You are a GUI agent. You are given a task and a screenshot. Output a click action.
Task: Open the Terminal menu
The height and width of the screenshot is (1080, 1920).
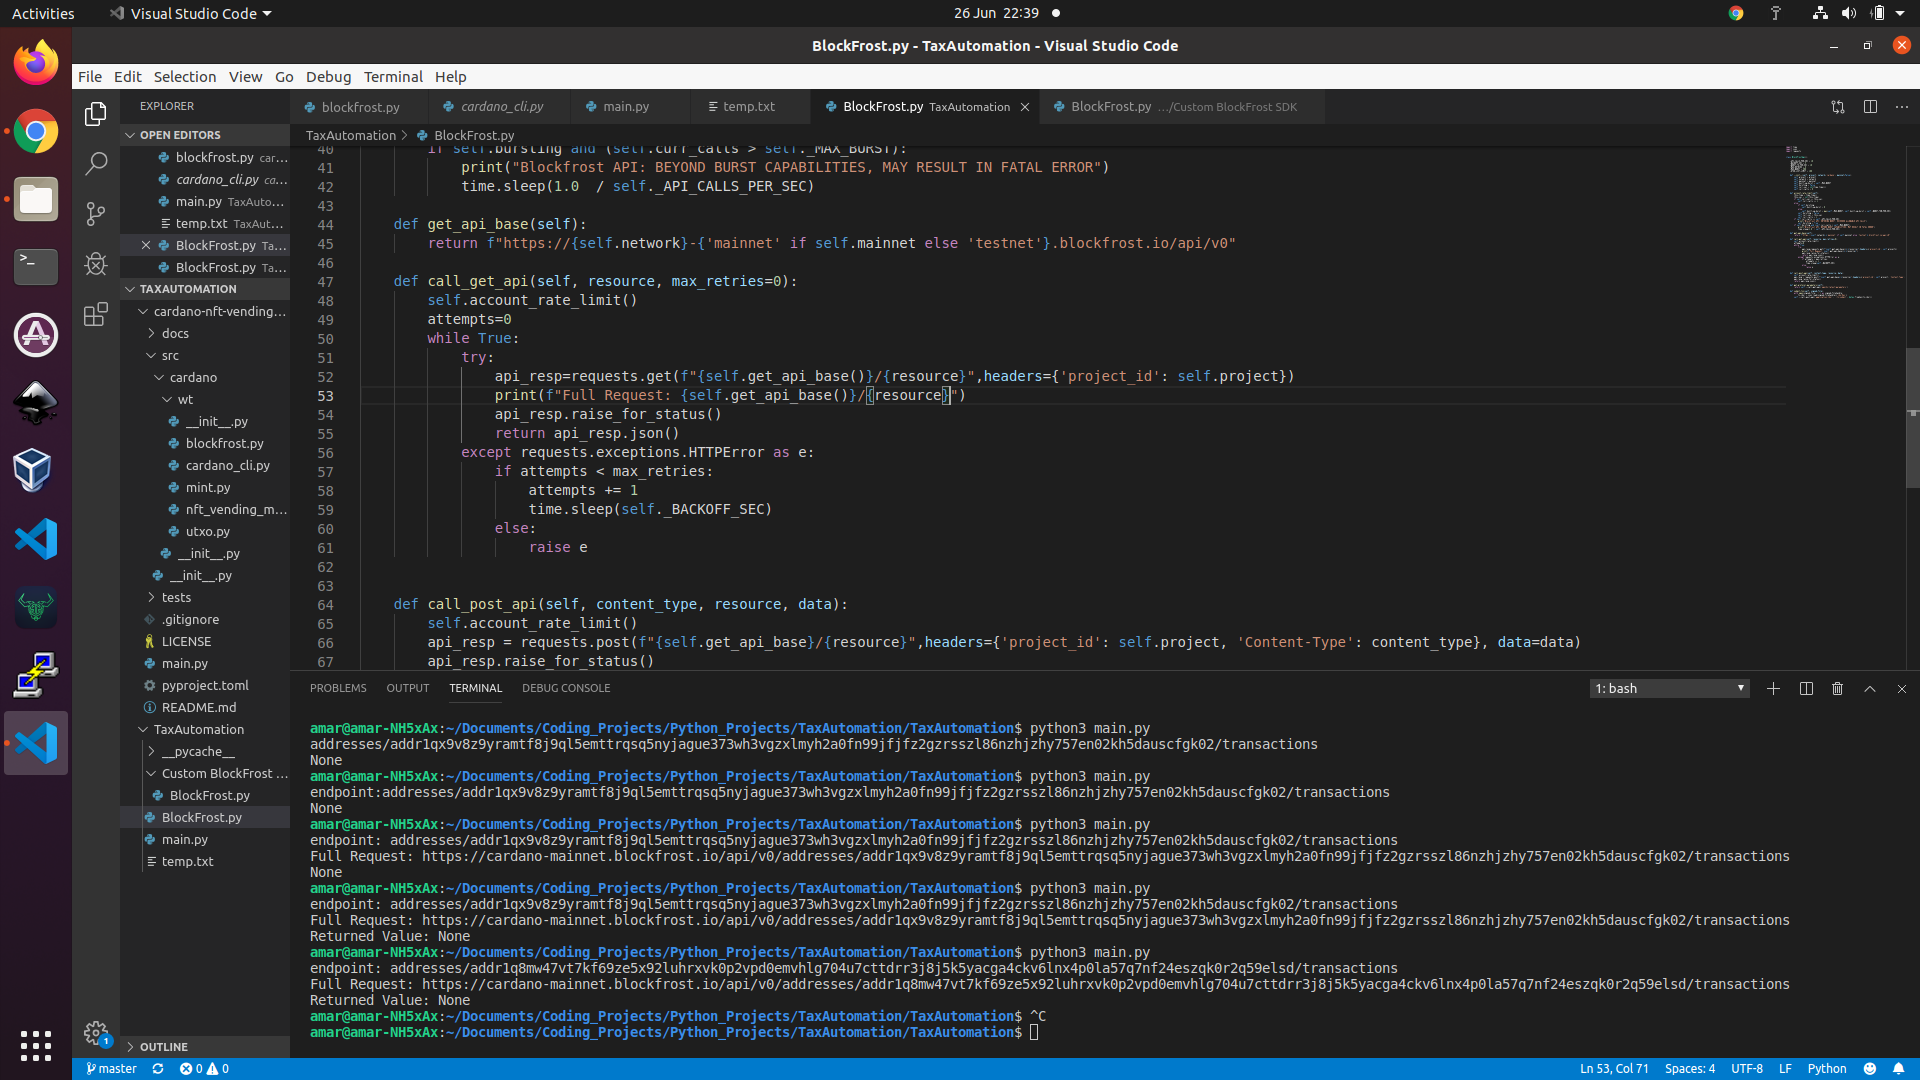click(393, 77)
